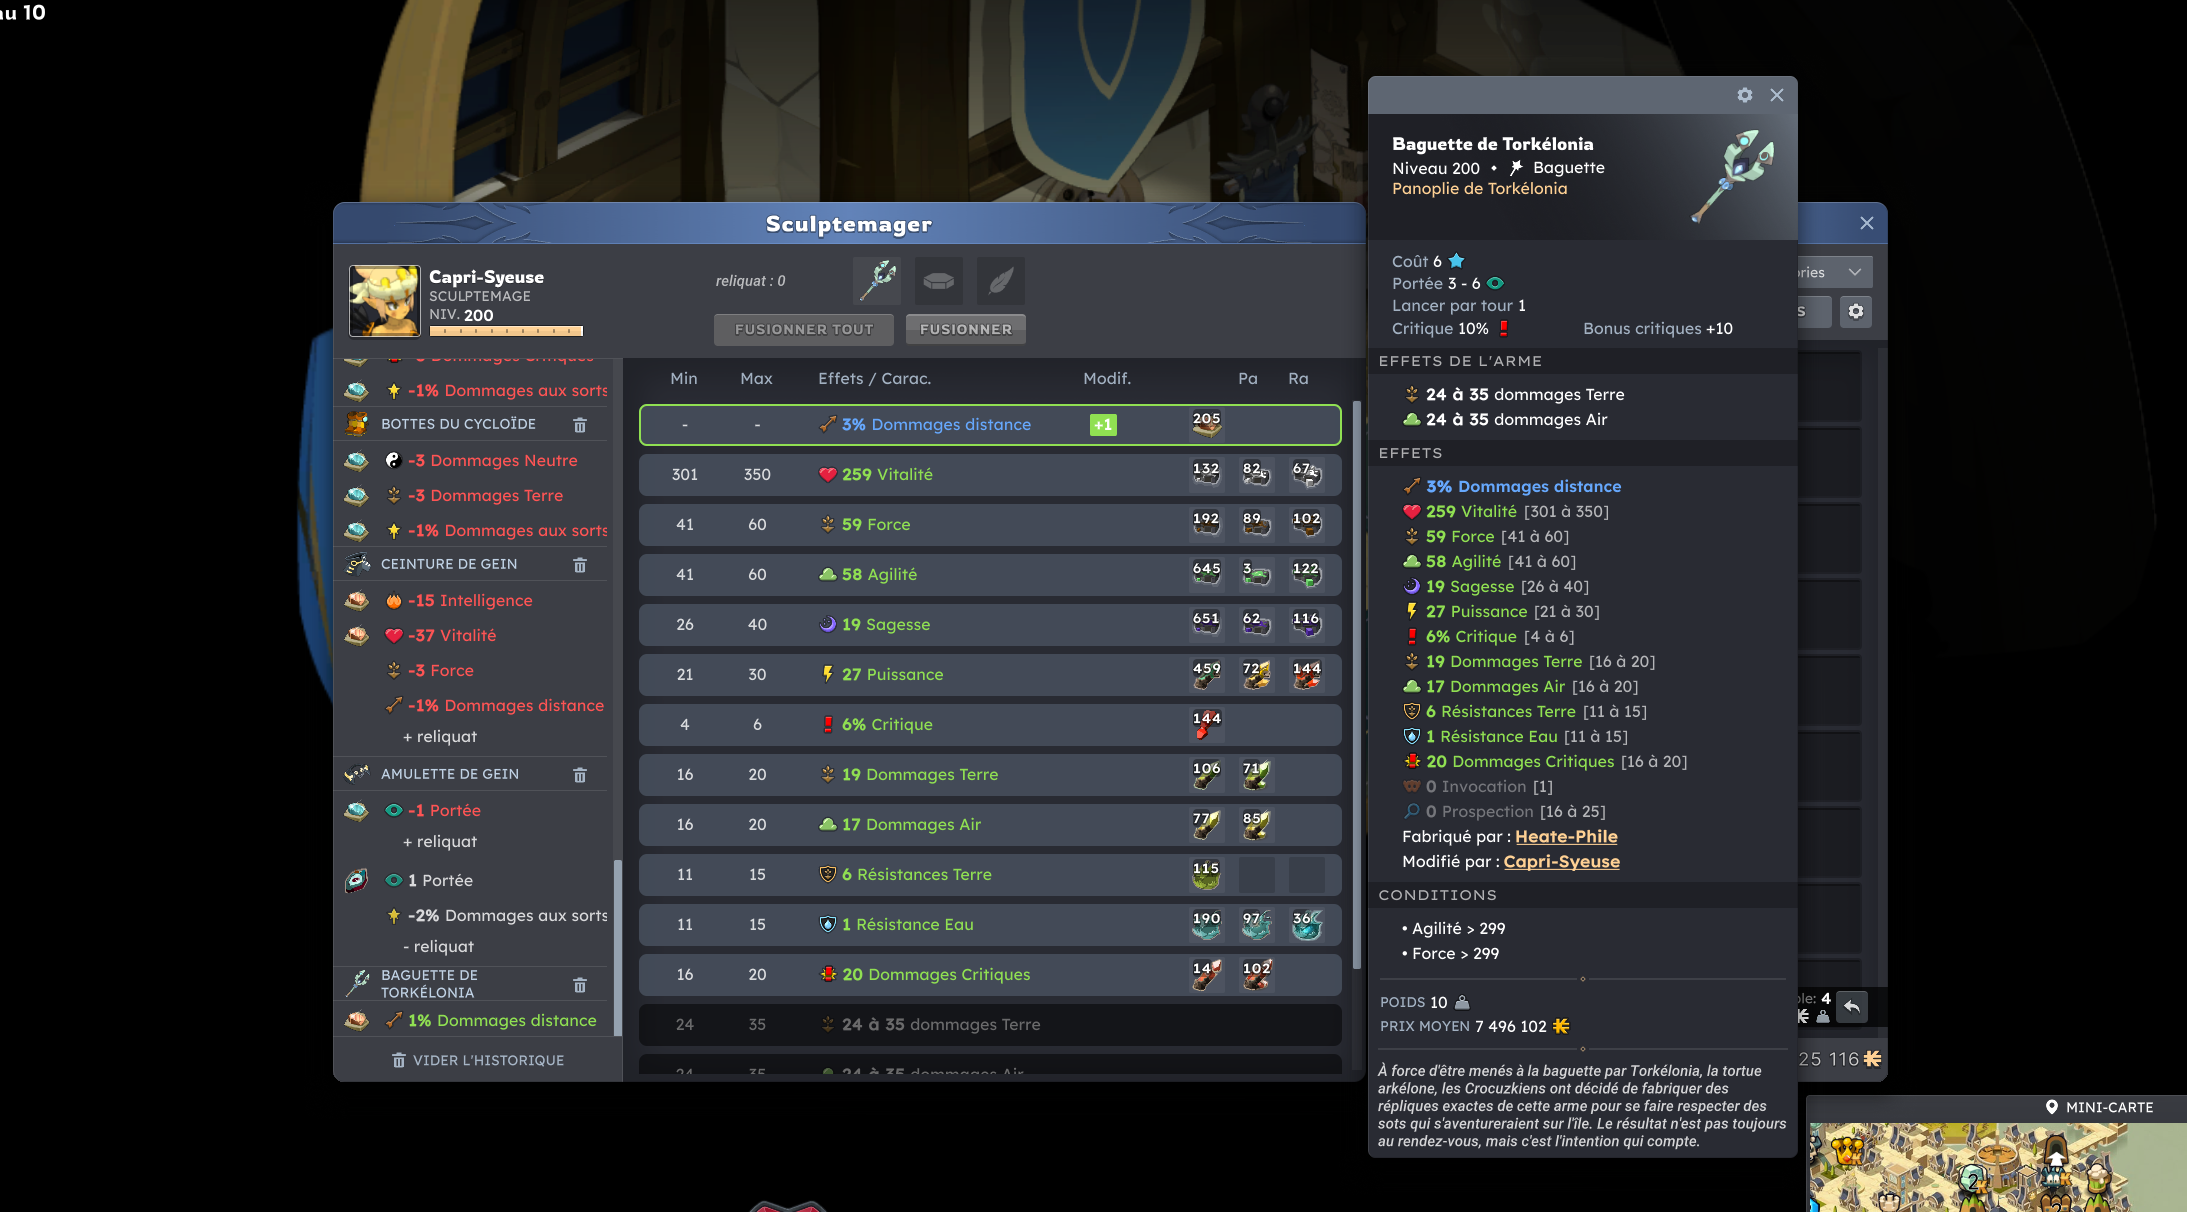Open Capri-Syeuse modifier link

1562,862
